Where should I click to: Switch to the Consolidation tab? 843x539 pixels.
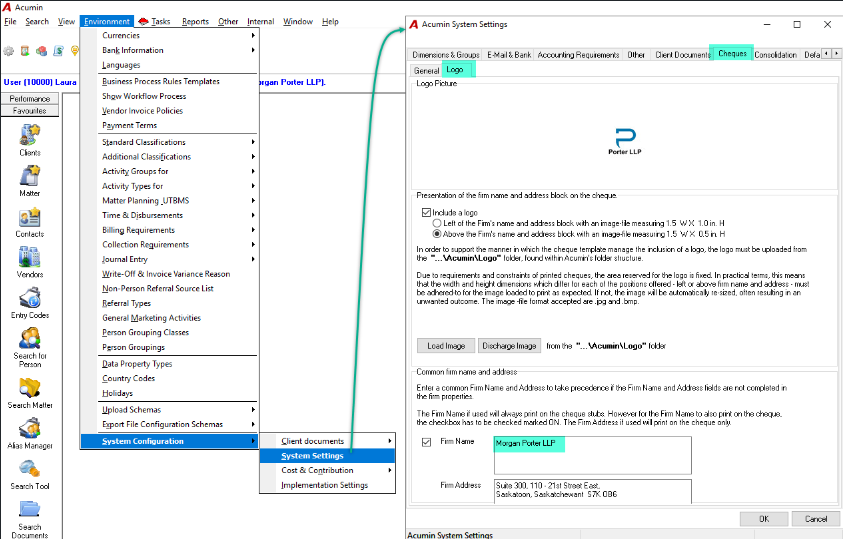tap(775, 55)
